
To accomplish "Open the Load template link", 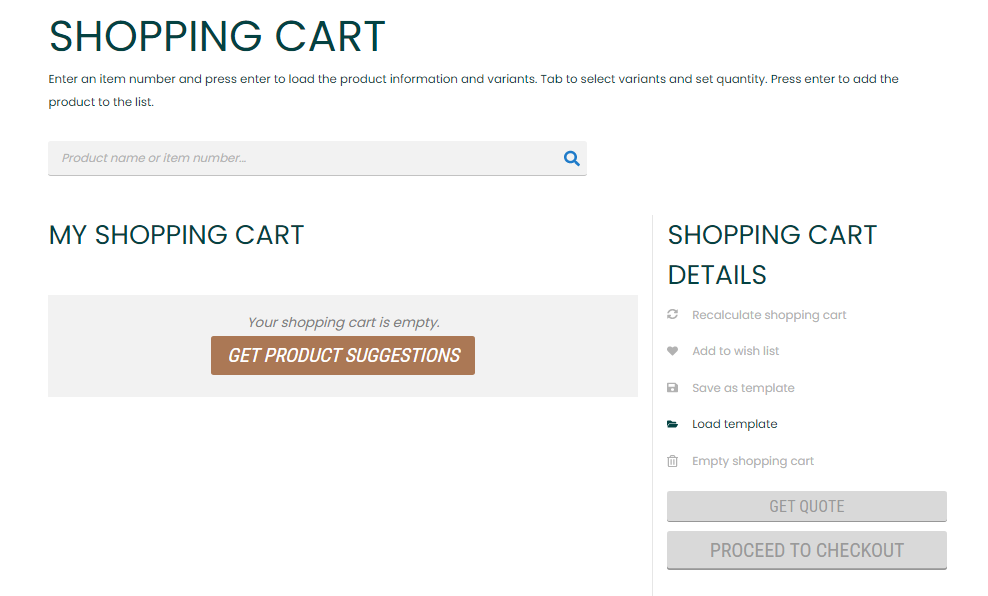I will coord(735,424).
